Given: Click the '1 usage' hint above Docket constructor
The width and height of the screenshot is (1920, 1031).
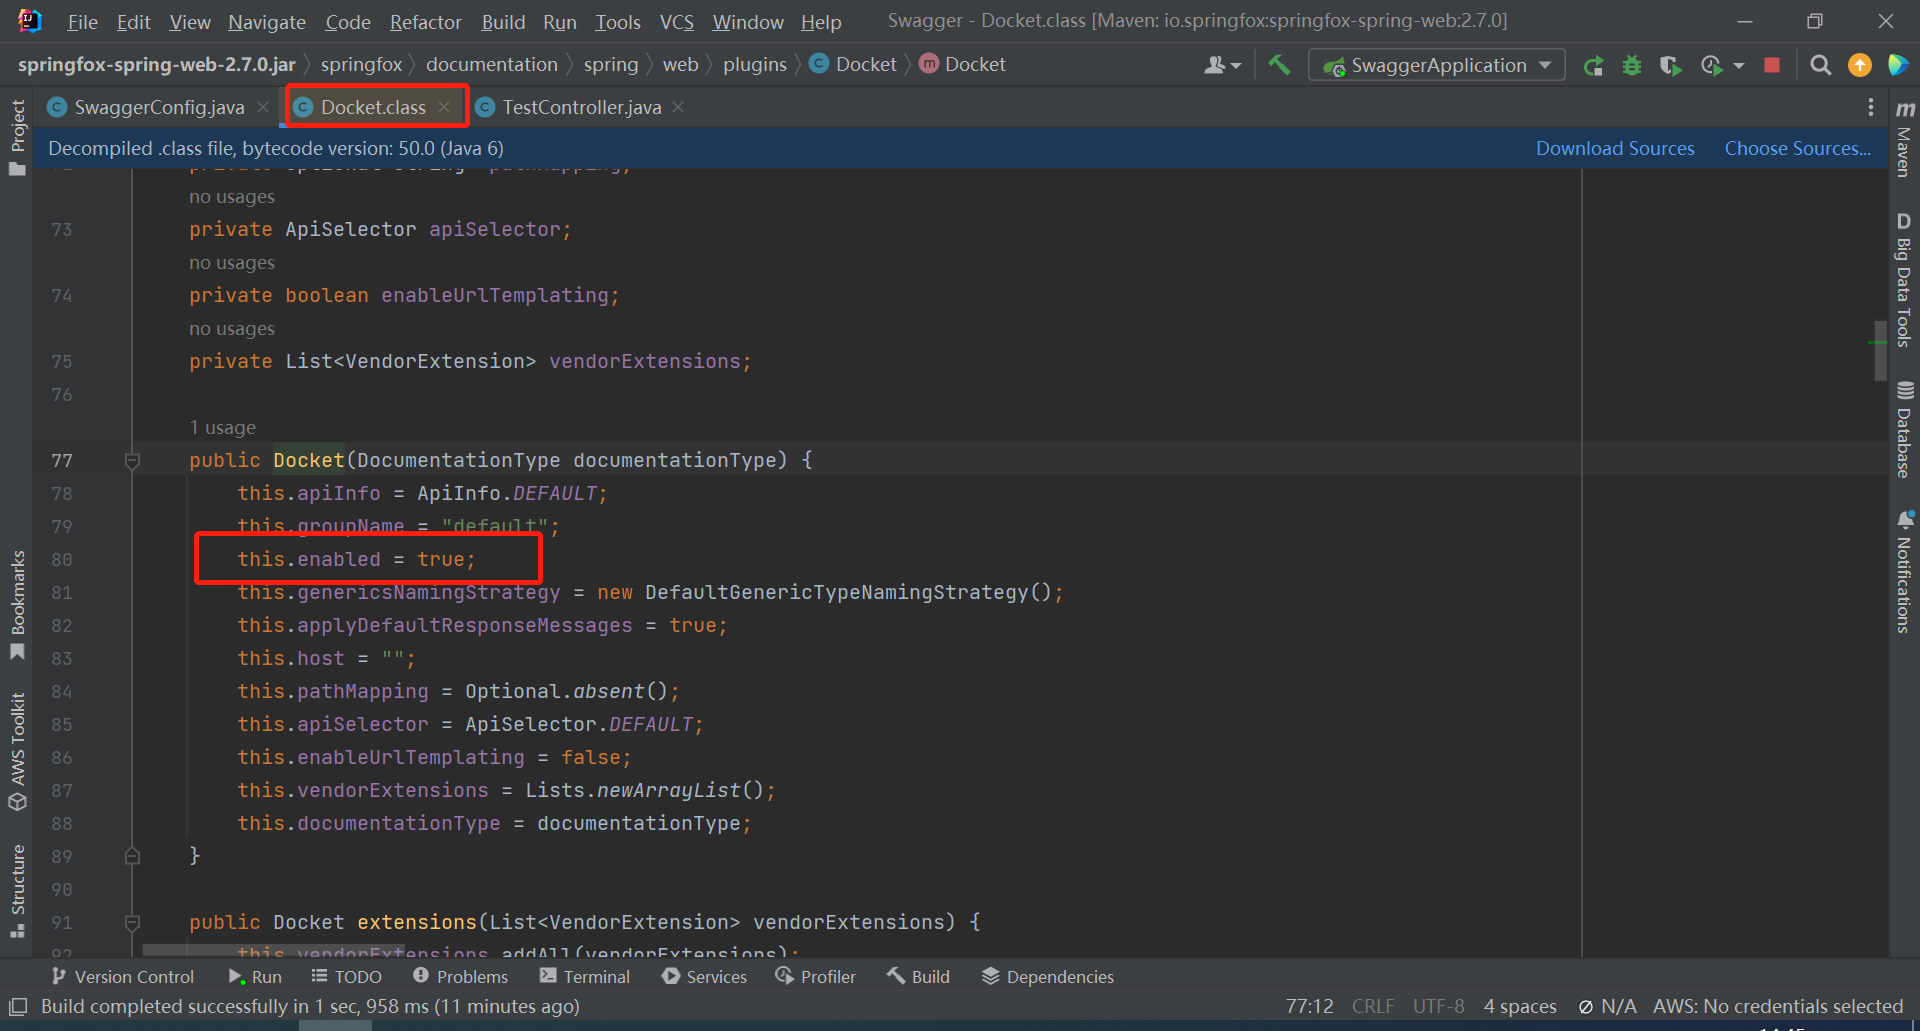Looking at the screenshot, I should tap(222, 427).
